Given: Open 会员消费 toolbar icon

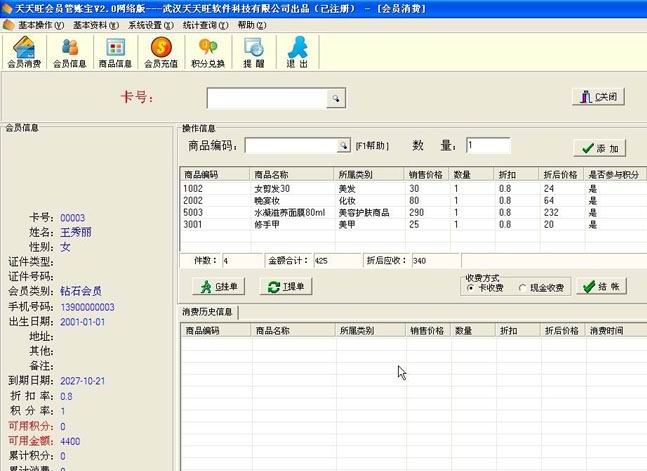Looking at the screenshot, I should [24, 52].
